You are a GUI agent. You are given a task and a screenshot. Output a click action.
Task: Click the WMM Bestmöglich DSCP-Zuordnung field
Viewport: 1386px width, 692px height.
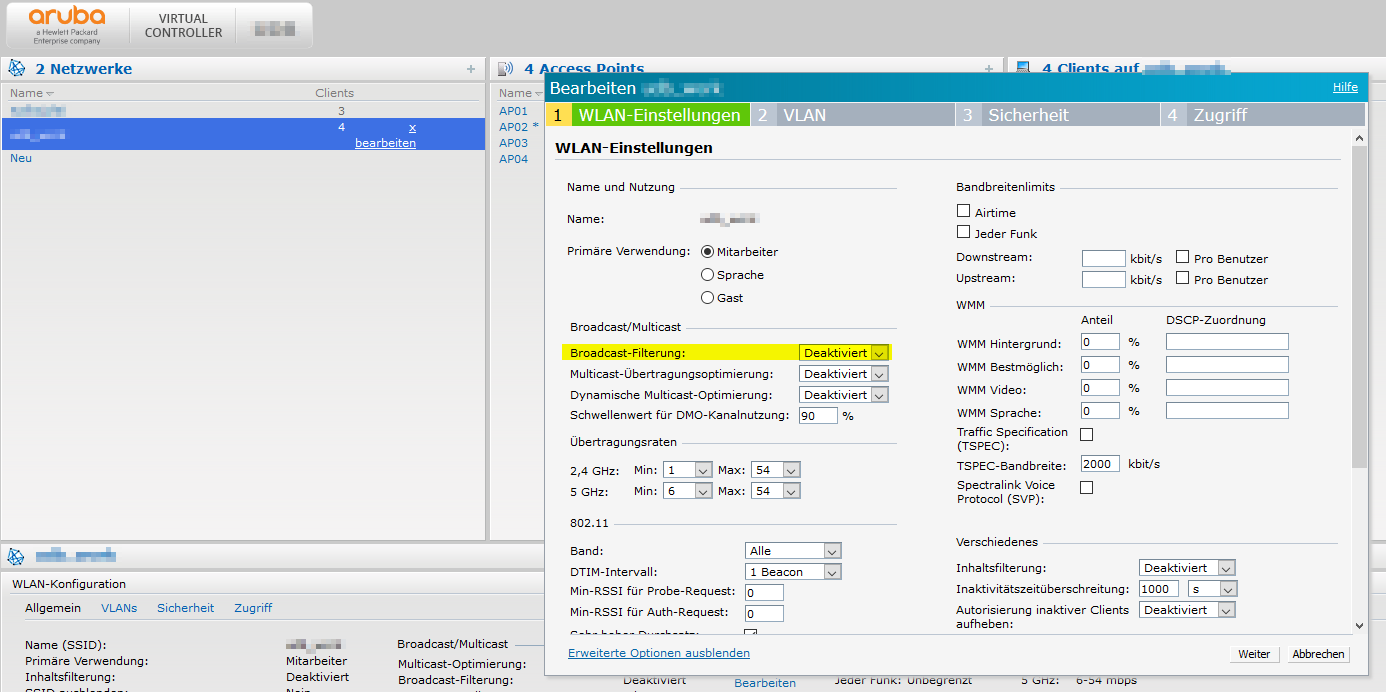pos(1227,365)
